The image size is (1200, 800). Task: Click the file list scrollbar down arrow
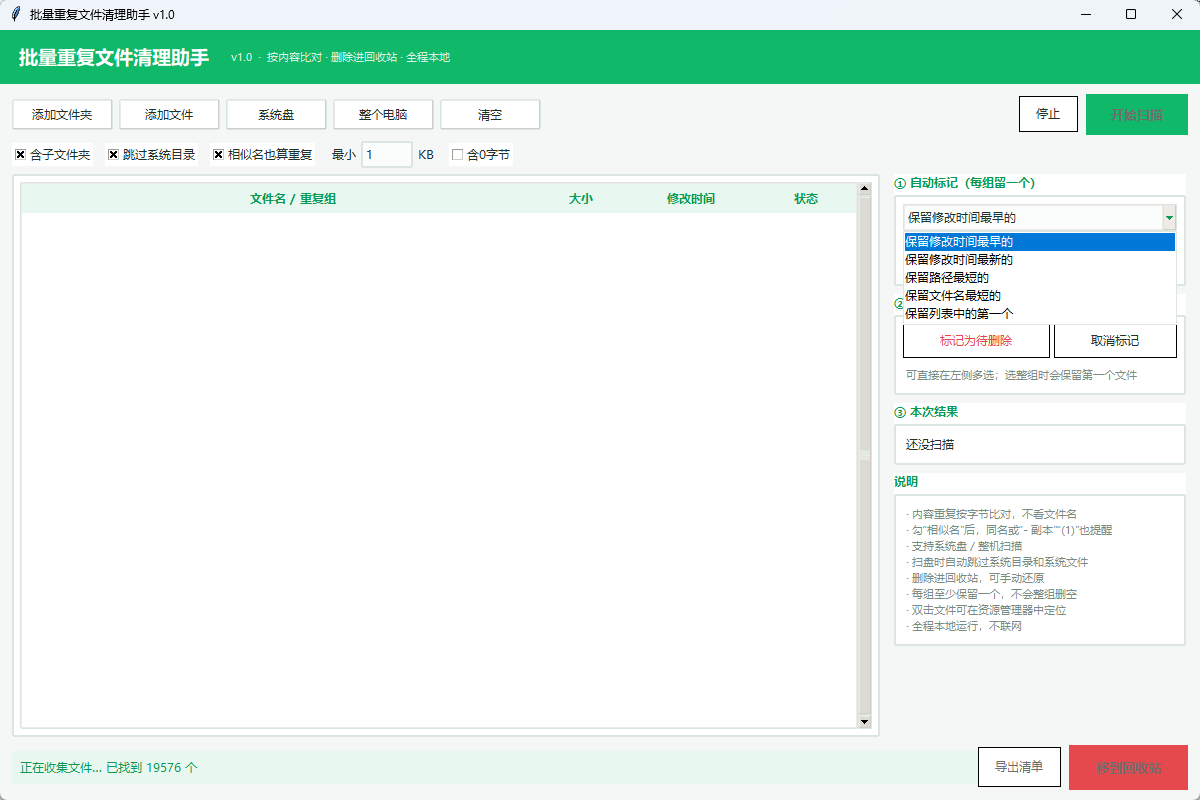(x=865, y=721)
